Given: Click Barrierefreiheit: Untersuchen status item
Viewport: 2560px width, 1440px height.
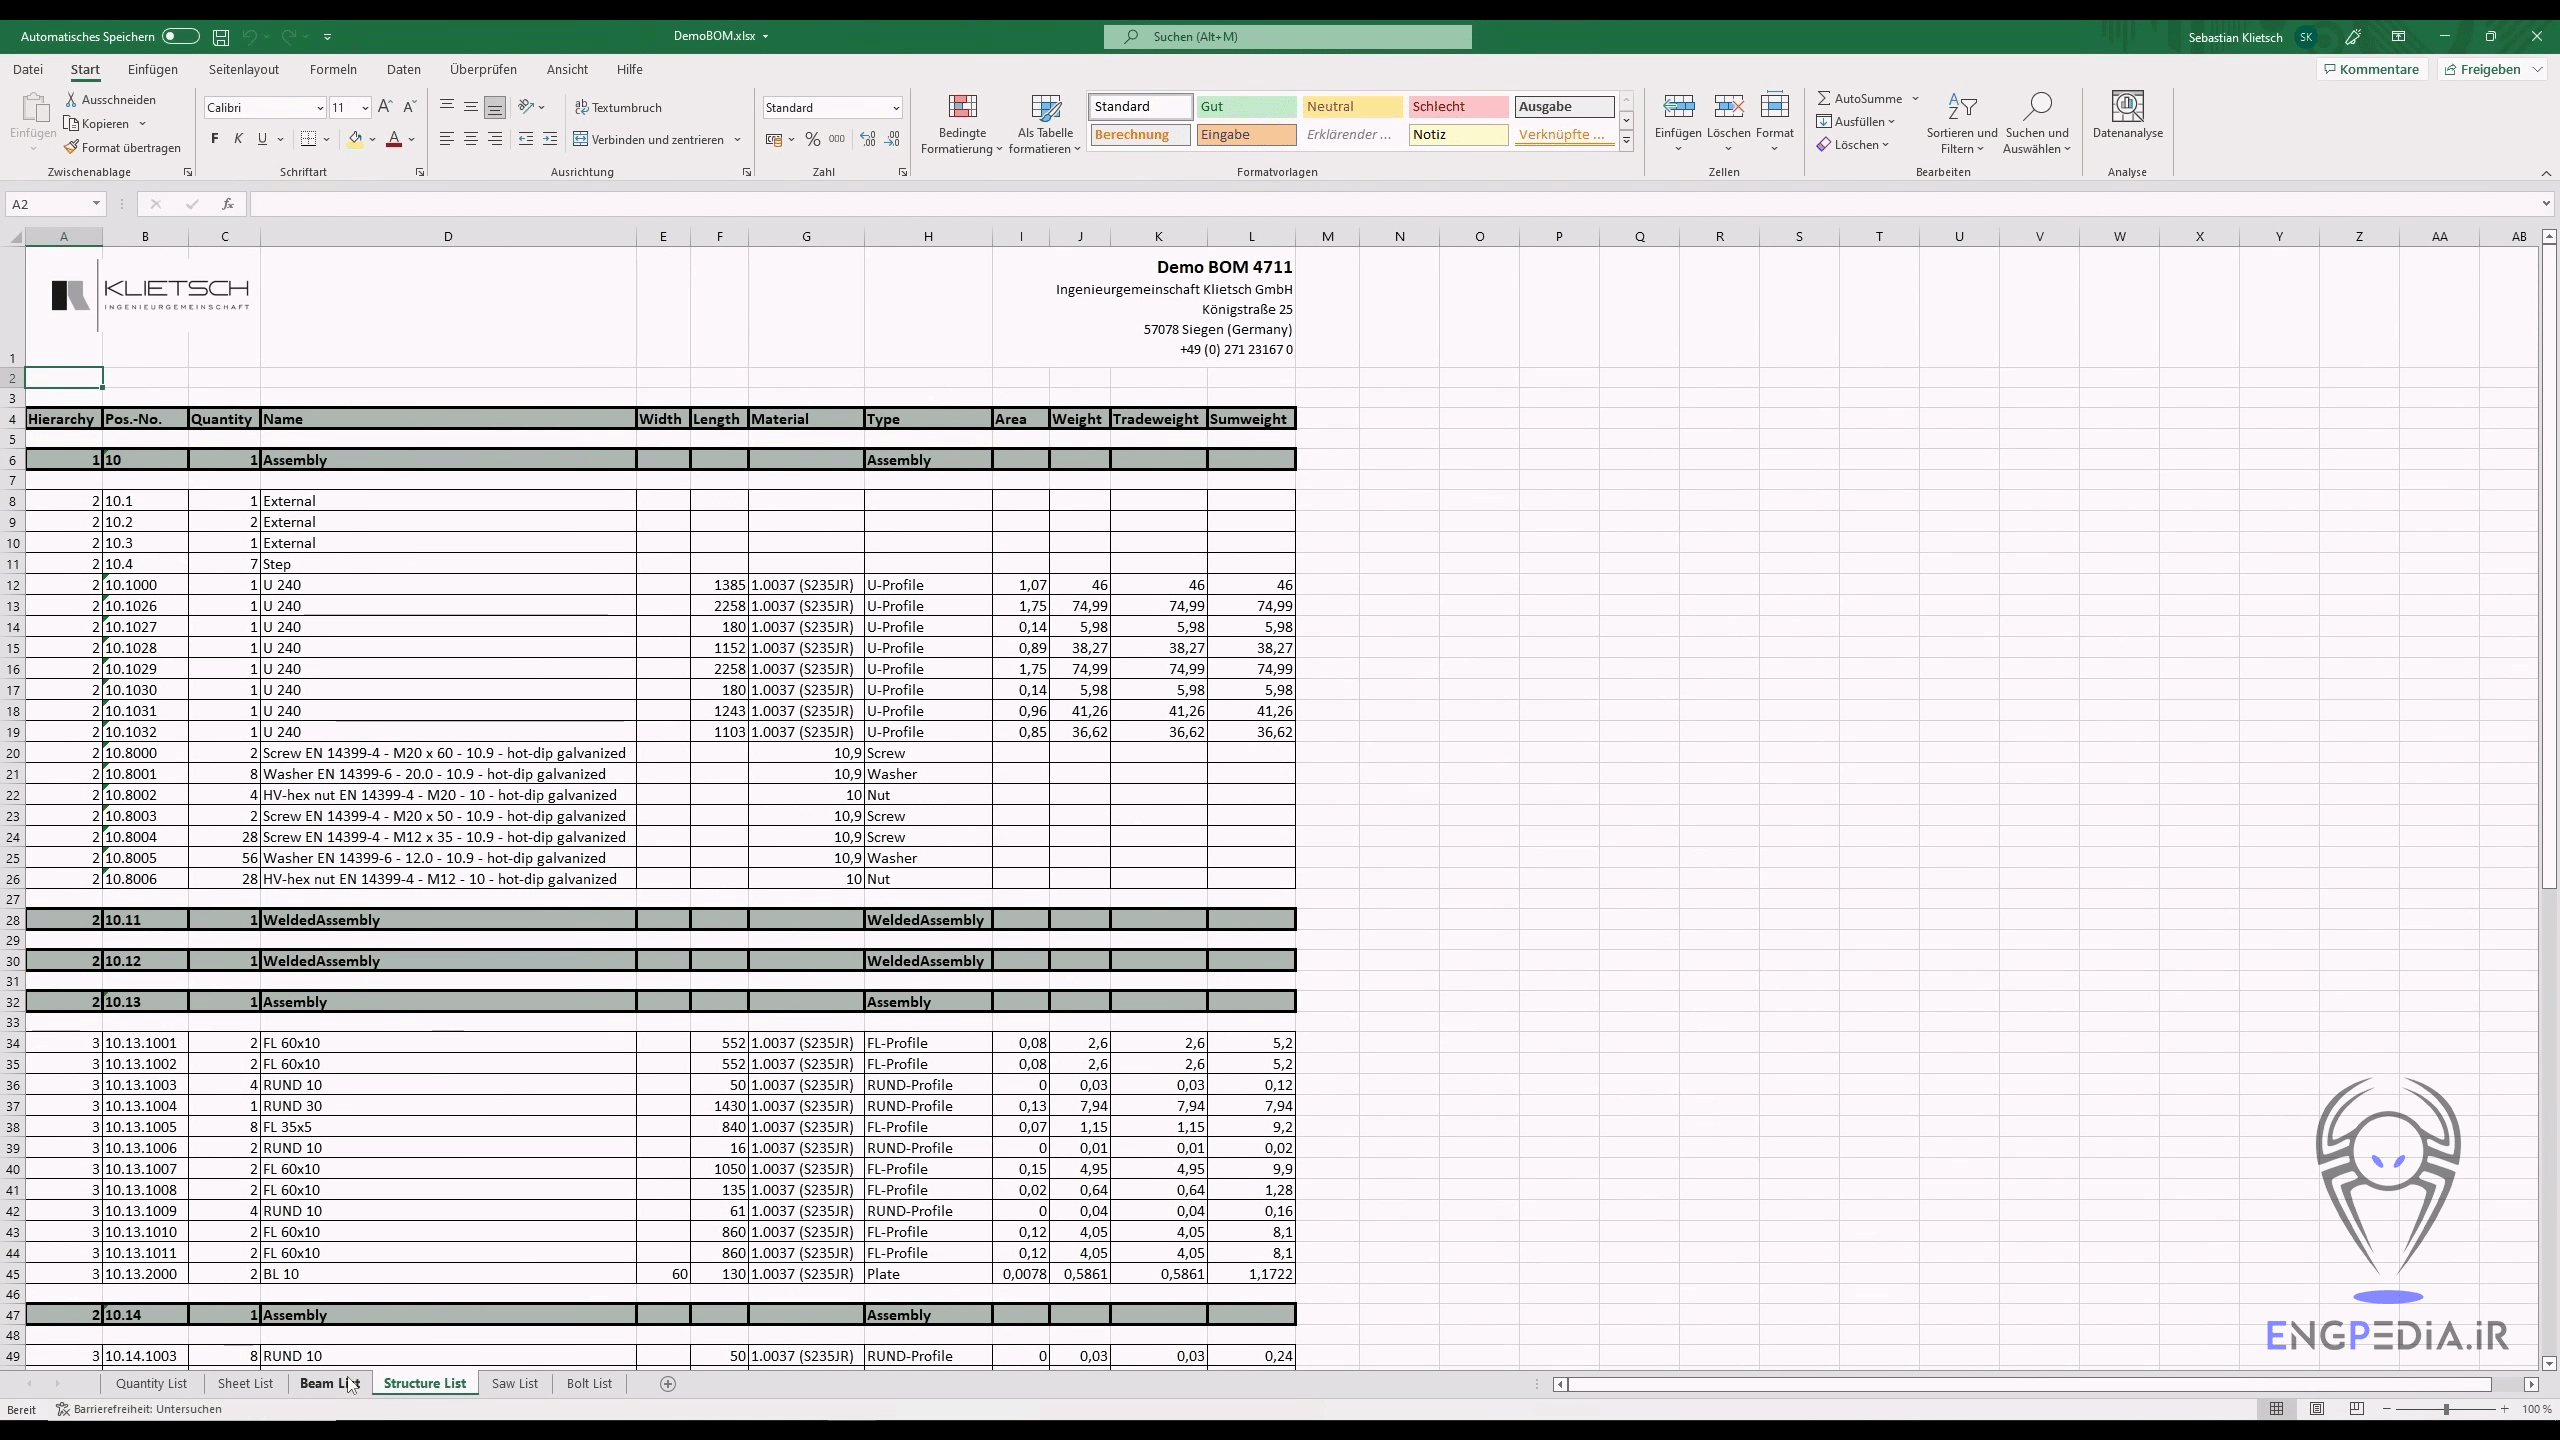Looking at the screenshot, I should click(139, 1409).
